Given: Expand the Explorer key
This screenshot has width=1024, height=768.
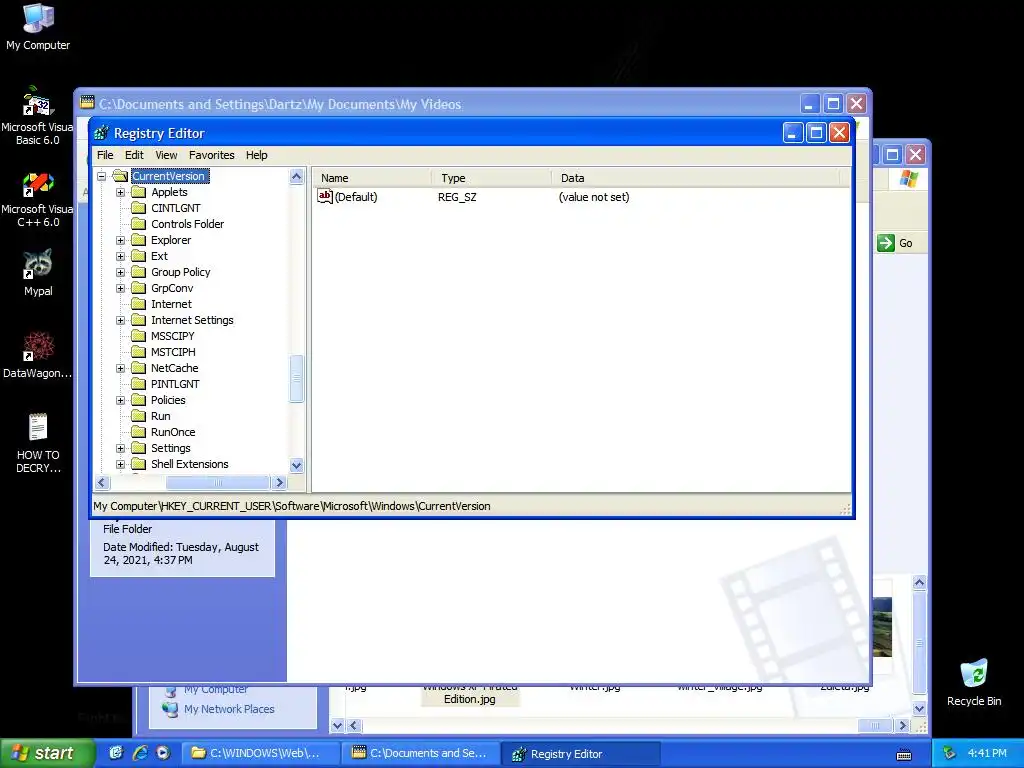Looking at the screenshot, I should (x=121, y=240).
